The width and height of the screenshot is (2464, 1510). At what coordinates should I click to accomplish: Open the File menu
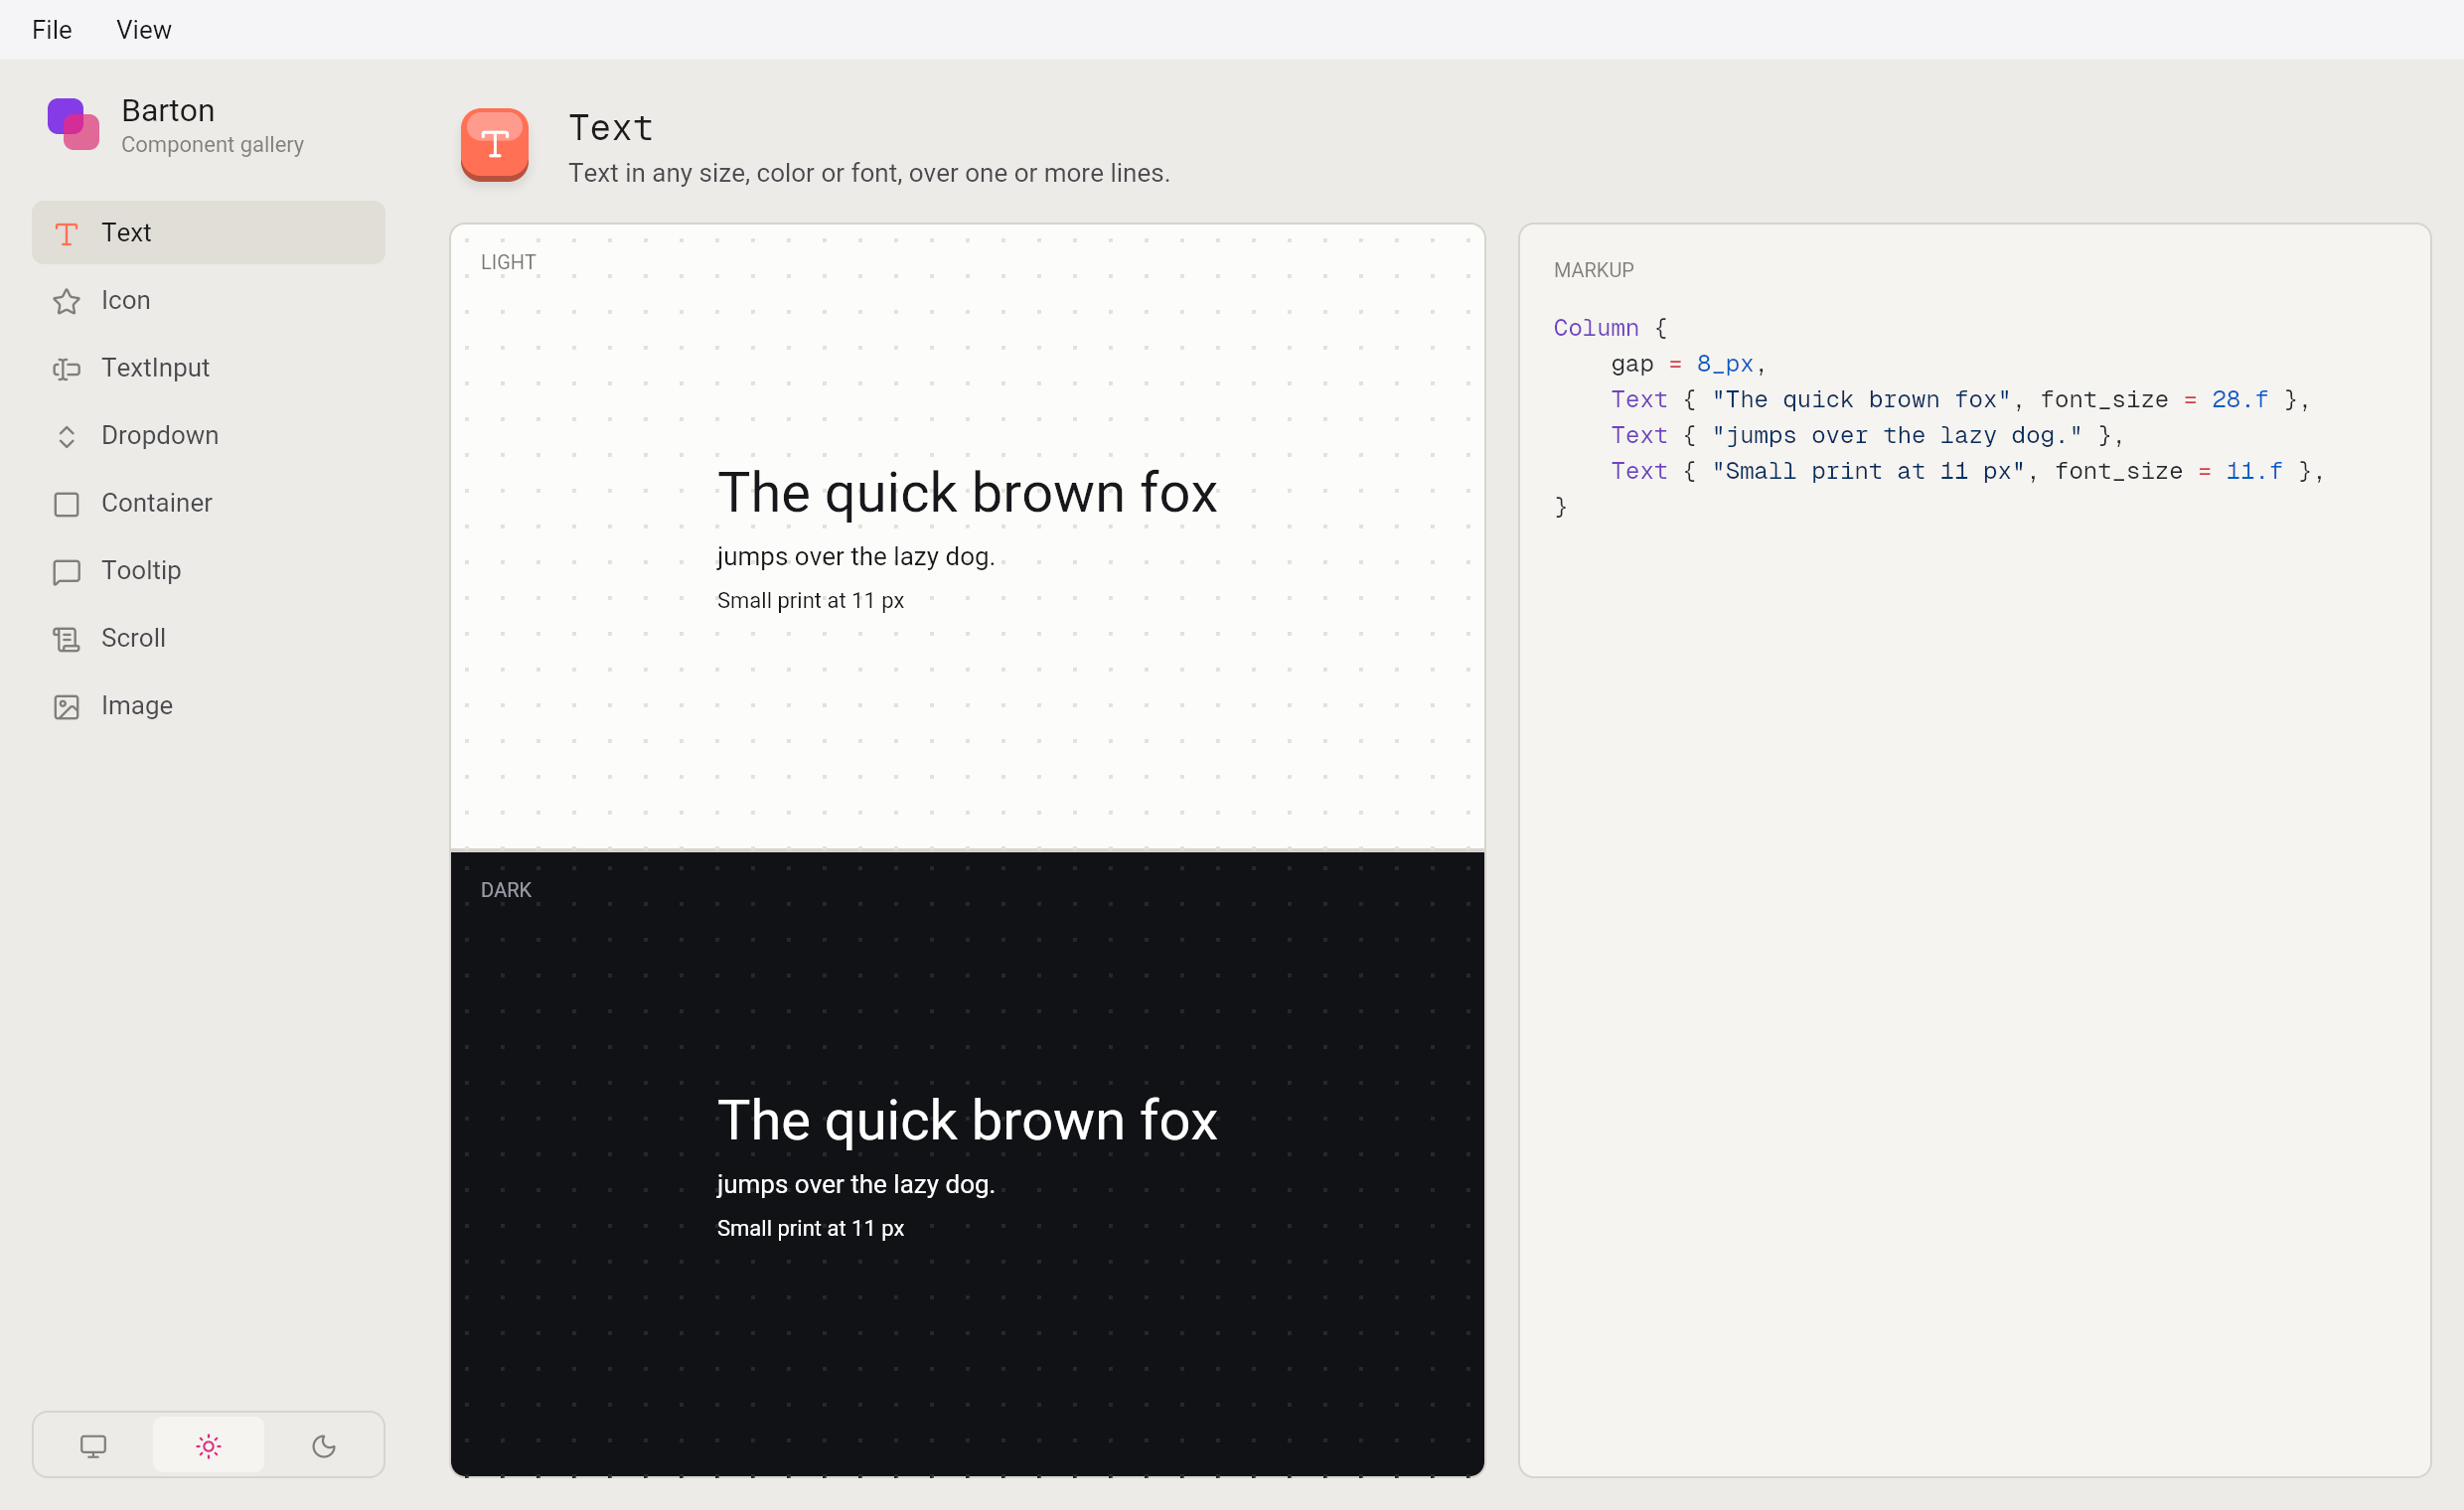tap(52, 30)
